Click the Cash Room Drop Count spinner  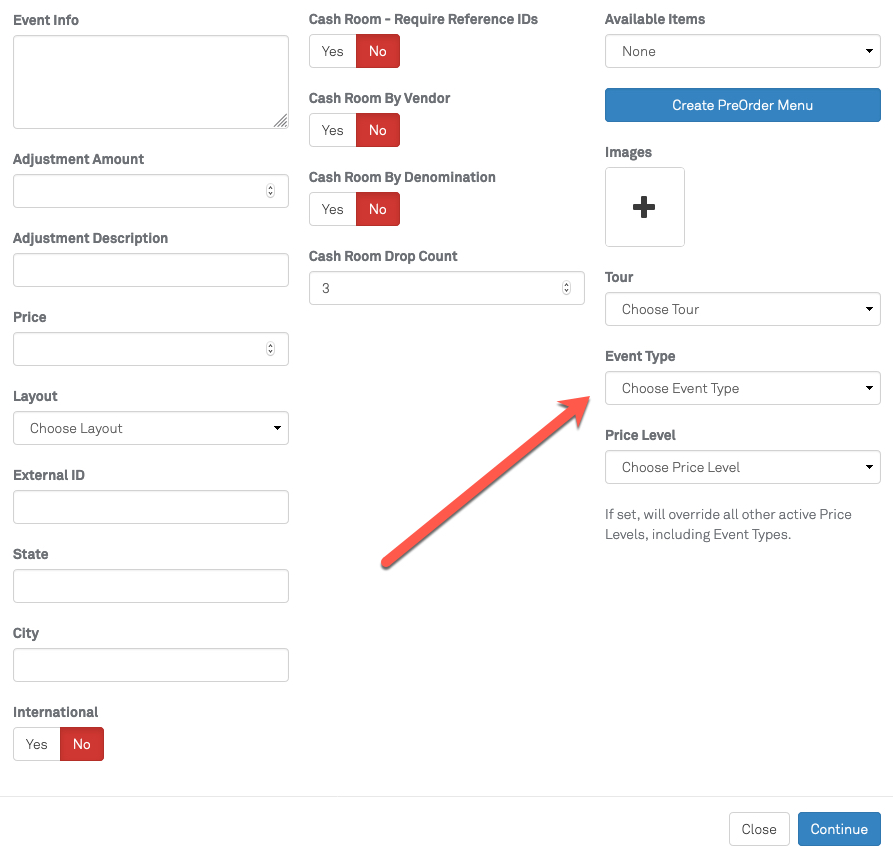pyautogui.click(x=566, y=288)
